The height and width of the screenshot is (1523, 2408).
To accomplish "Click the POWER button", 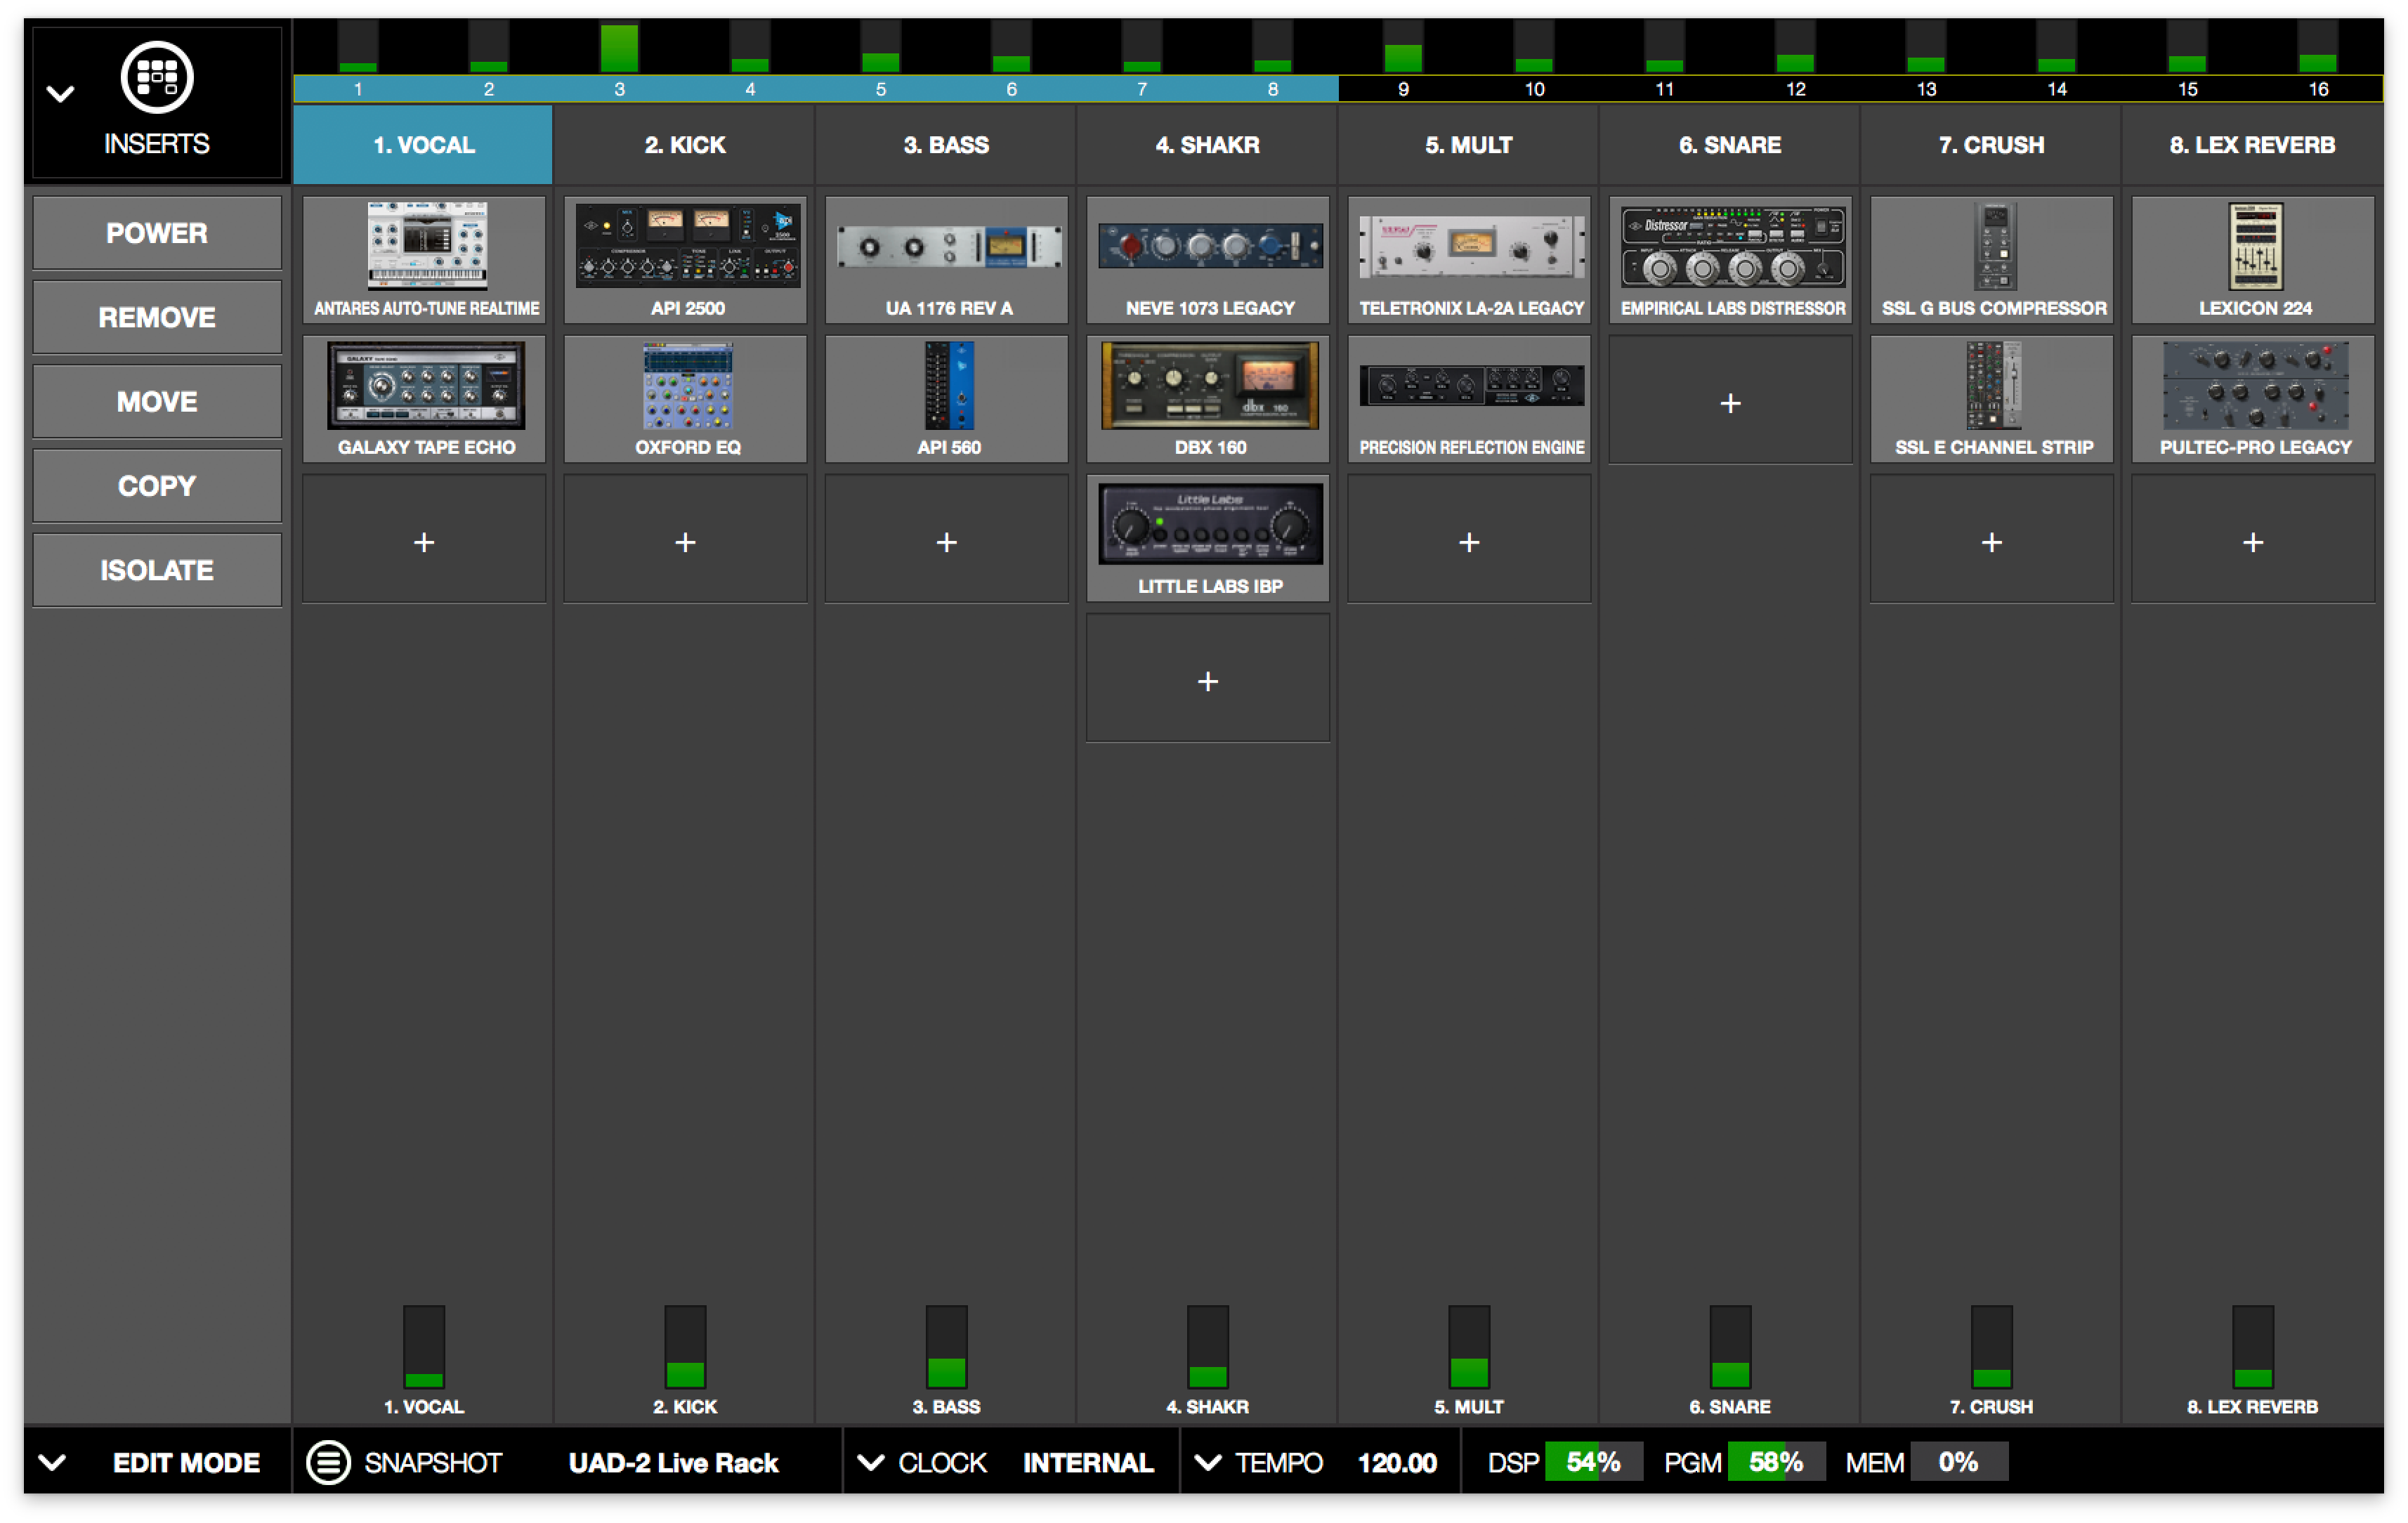I will (157, 233).
